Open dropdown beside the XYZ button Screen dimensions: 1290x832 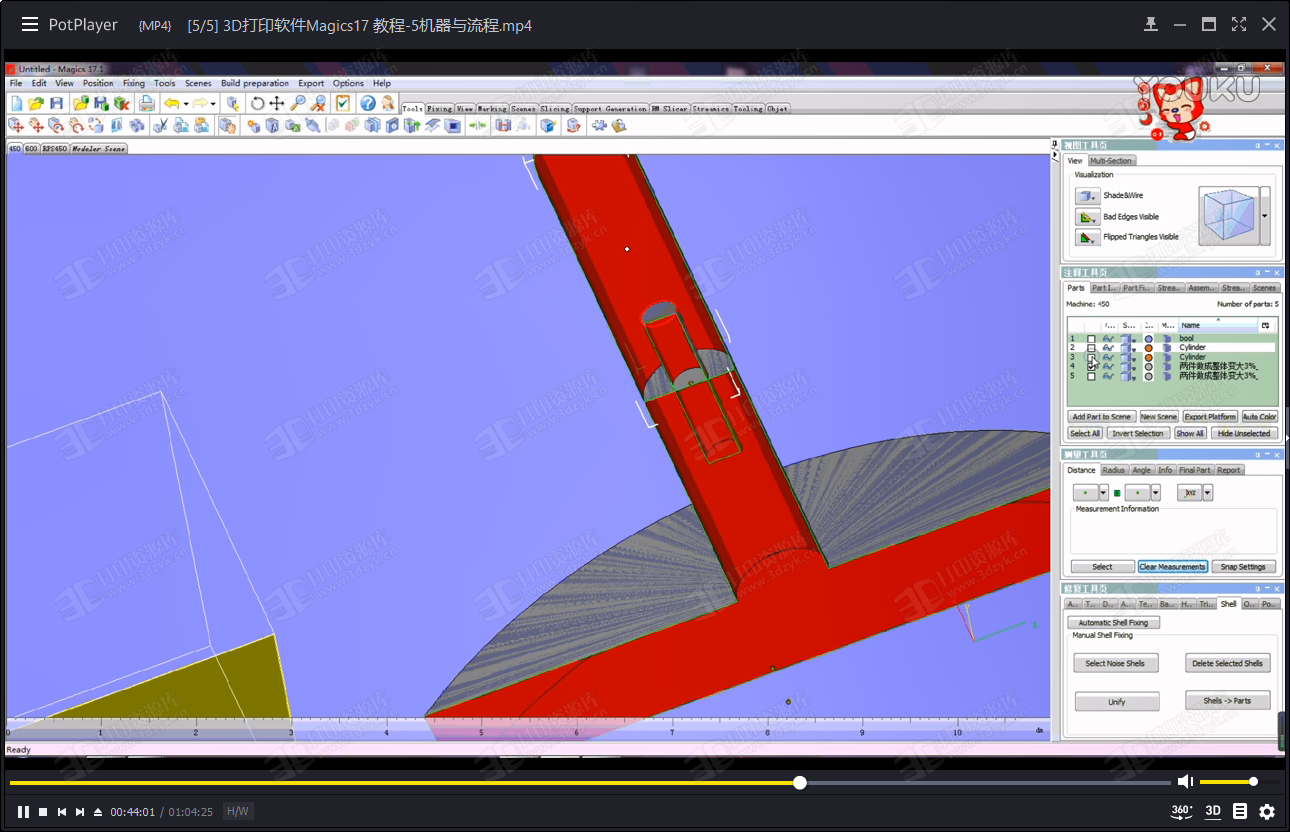tap(1207, 493)
